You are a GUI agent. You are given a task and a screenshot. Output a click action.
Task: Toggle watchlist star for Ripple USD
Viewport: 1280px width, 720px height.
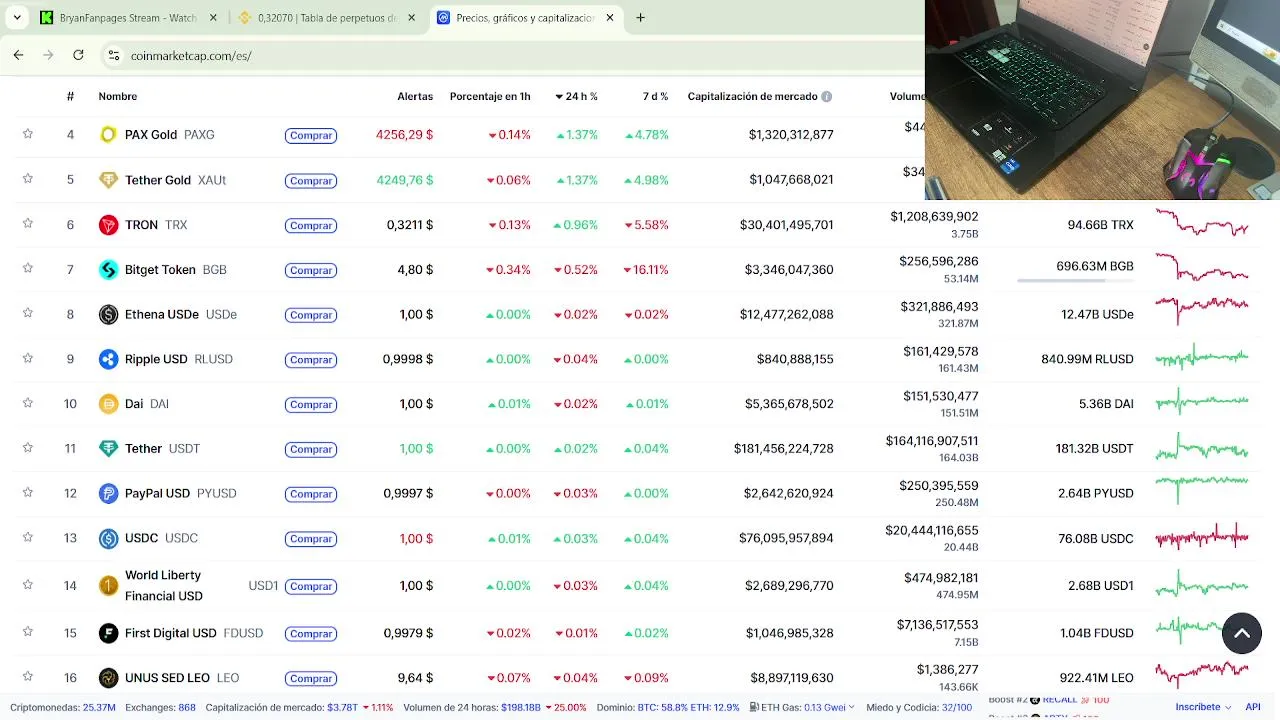coord(28,358)
